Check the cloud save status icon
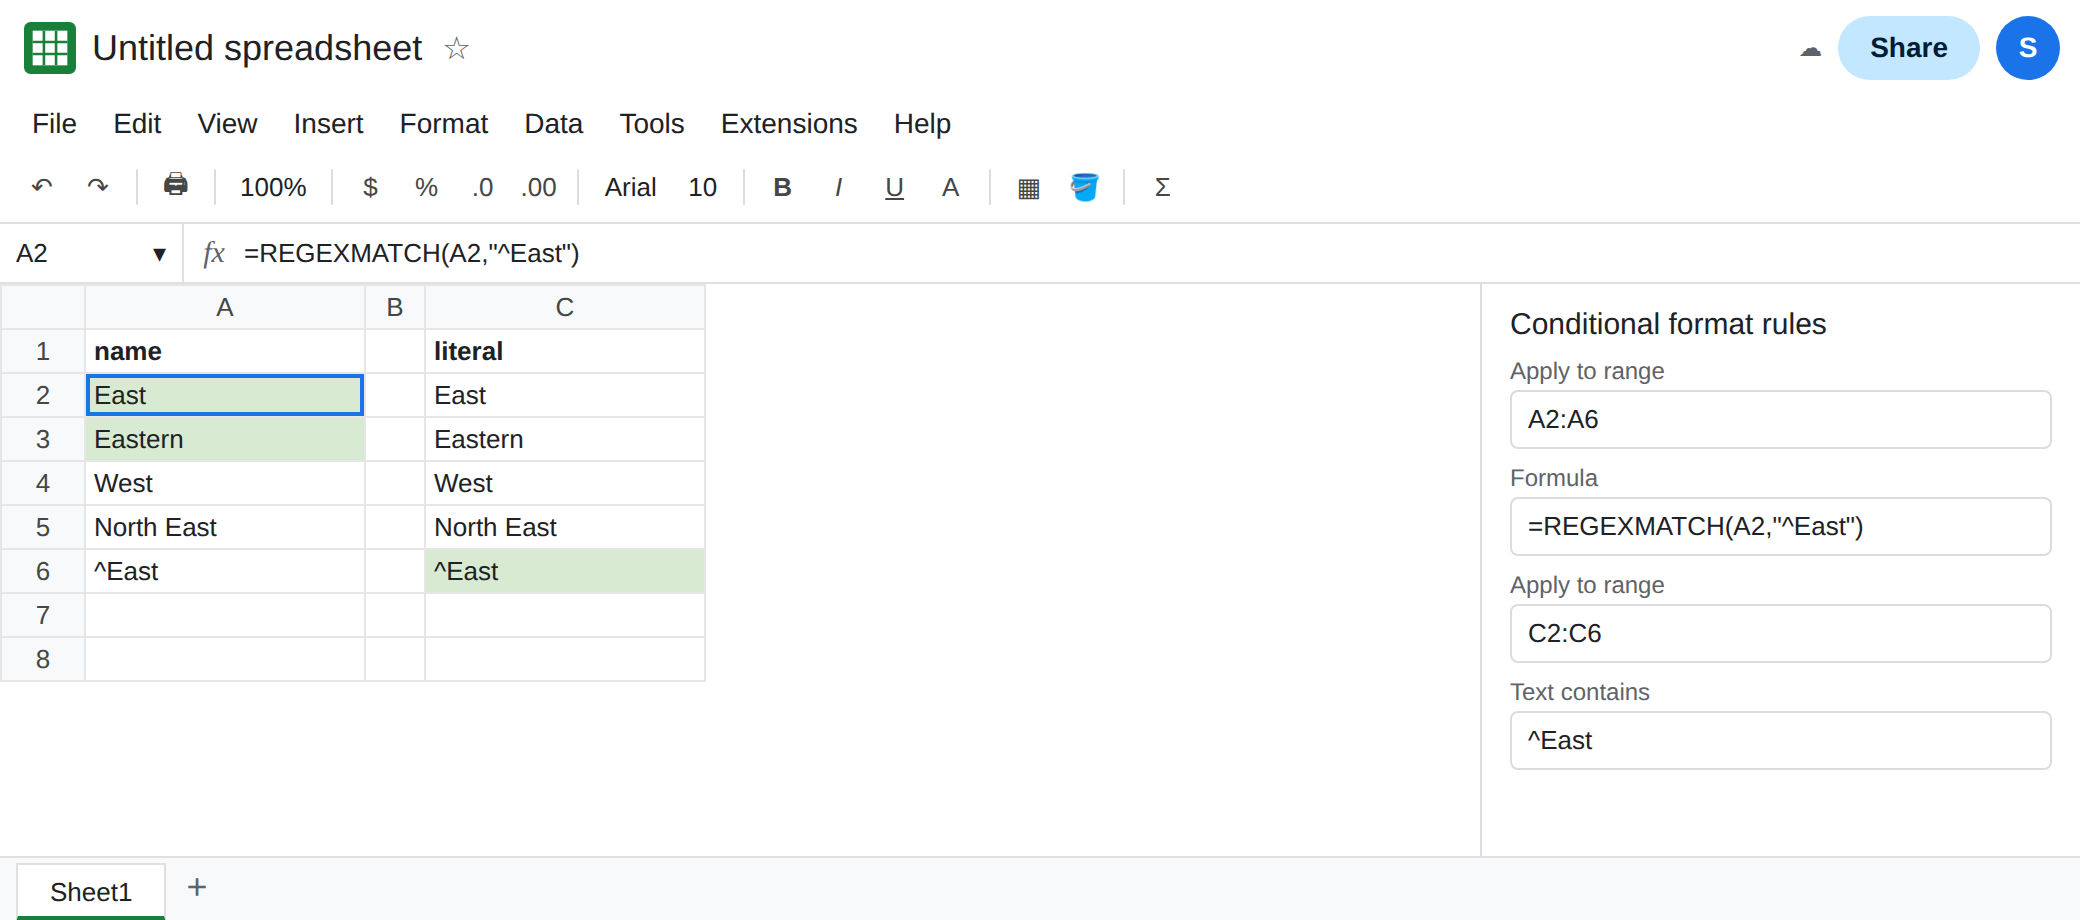The width and height of the screenshot is (2080, 920). point(1810,49)
